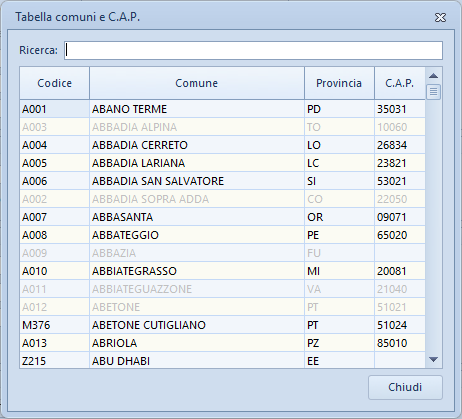This screenshot has height=419, width=462.
Task: Select the ABBIATEGRASSO row
Action: coord(222,271)
